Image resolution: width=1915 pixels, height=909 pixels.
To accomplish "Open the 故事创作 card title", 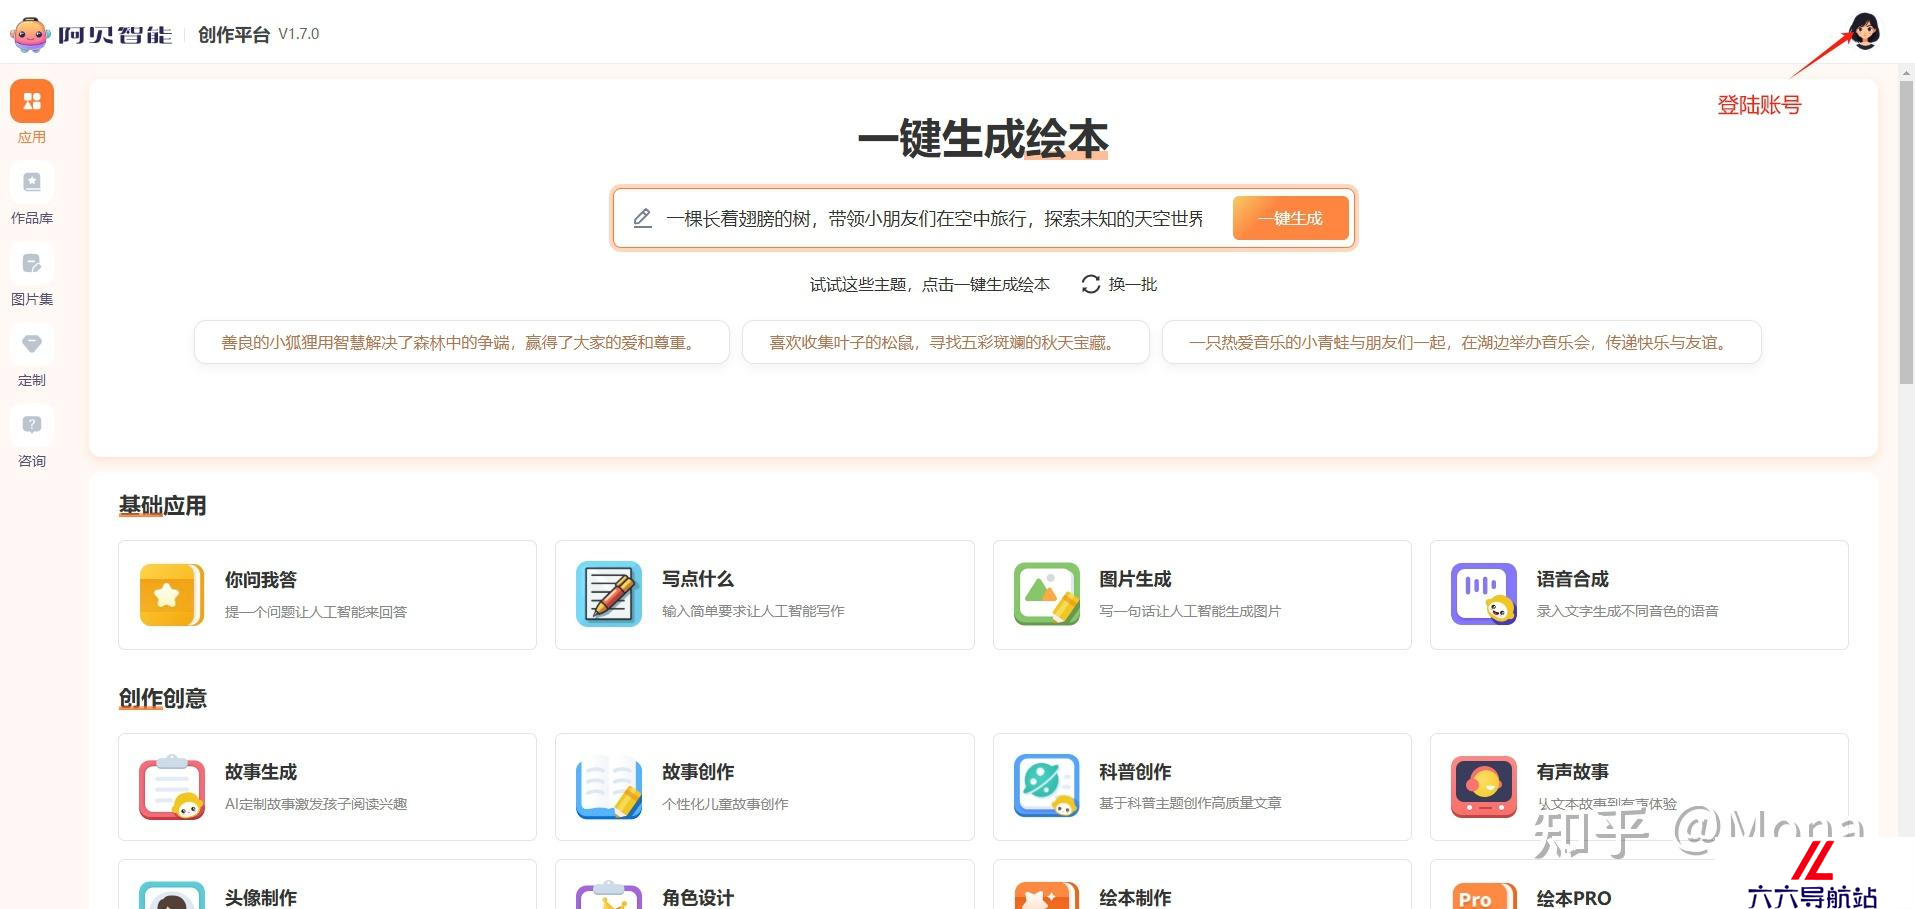I will (698, 772).
